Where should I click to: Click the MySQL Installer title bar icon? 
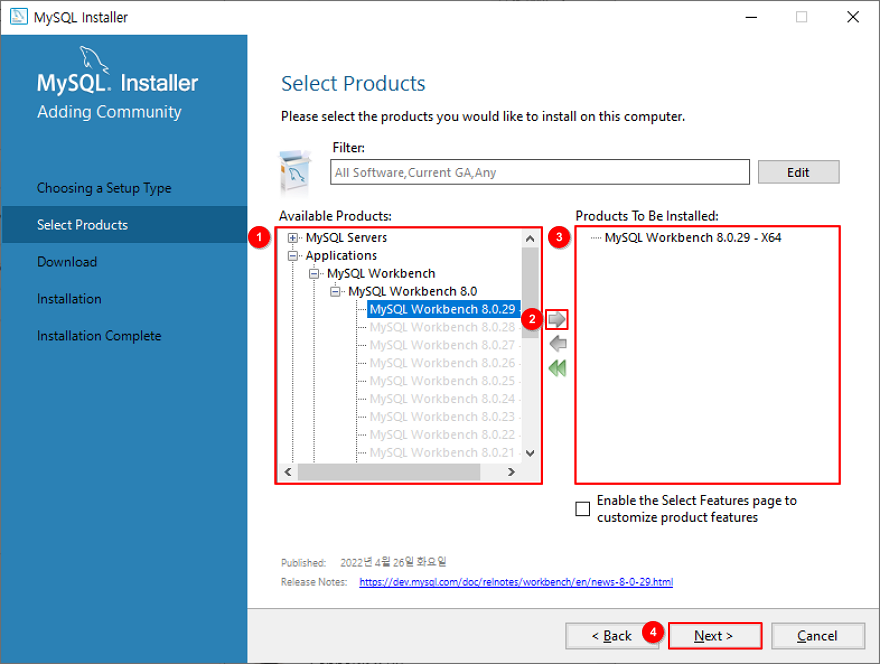[19, 17]
